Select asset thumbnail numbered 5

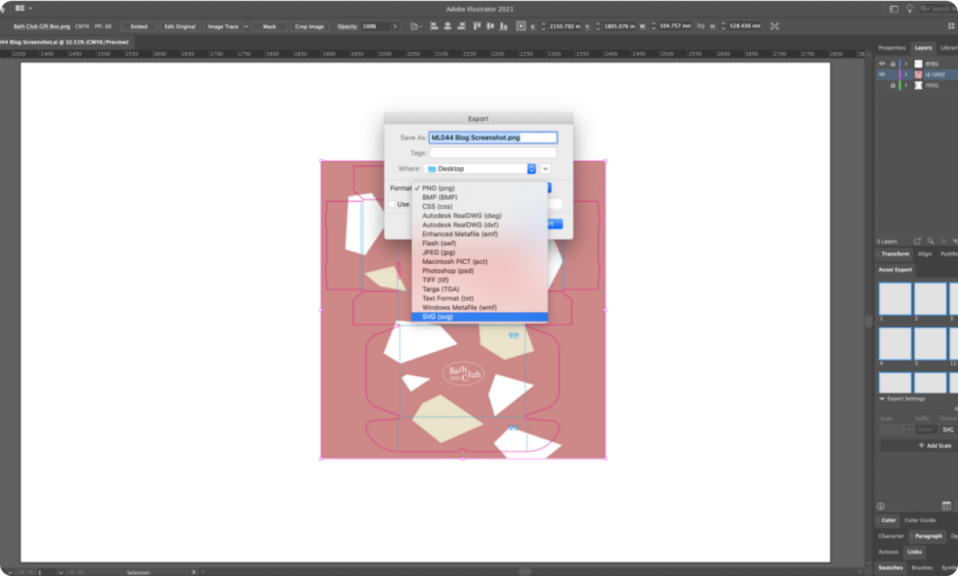tap(930, 343)
